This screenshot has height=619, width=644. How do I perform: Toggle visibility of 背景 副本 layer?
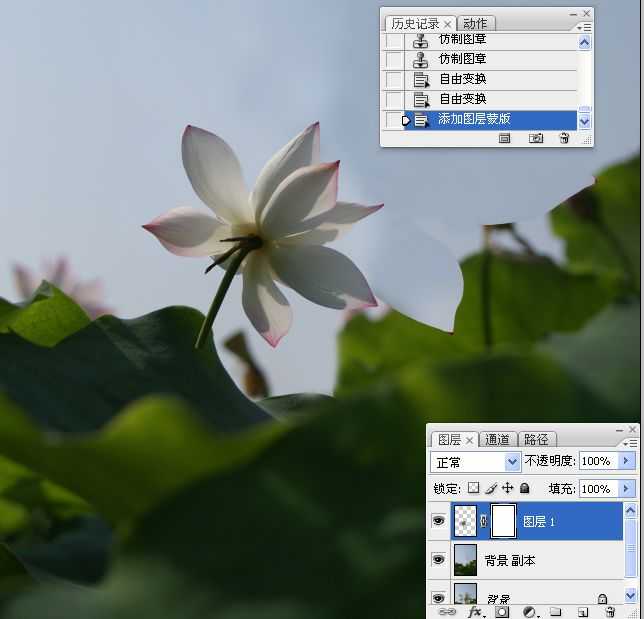(x=438, y=560)
